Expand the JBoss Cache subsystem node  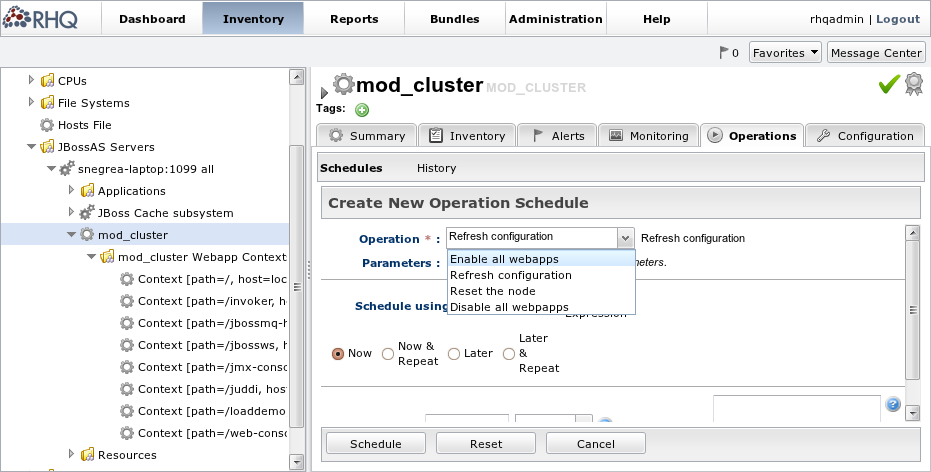[71, 212]
